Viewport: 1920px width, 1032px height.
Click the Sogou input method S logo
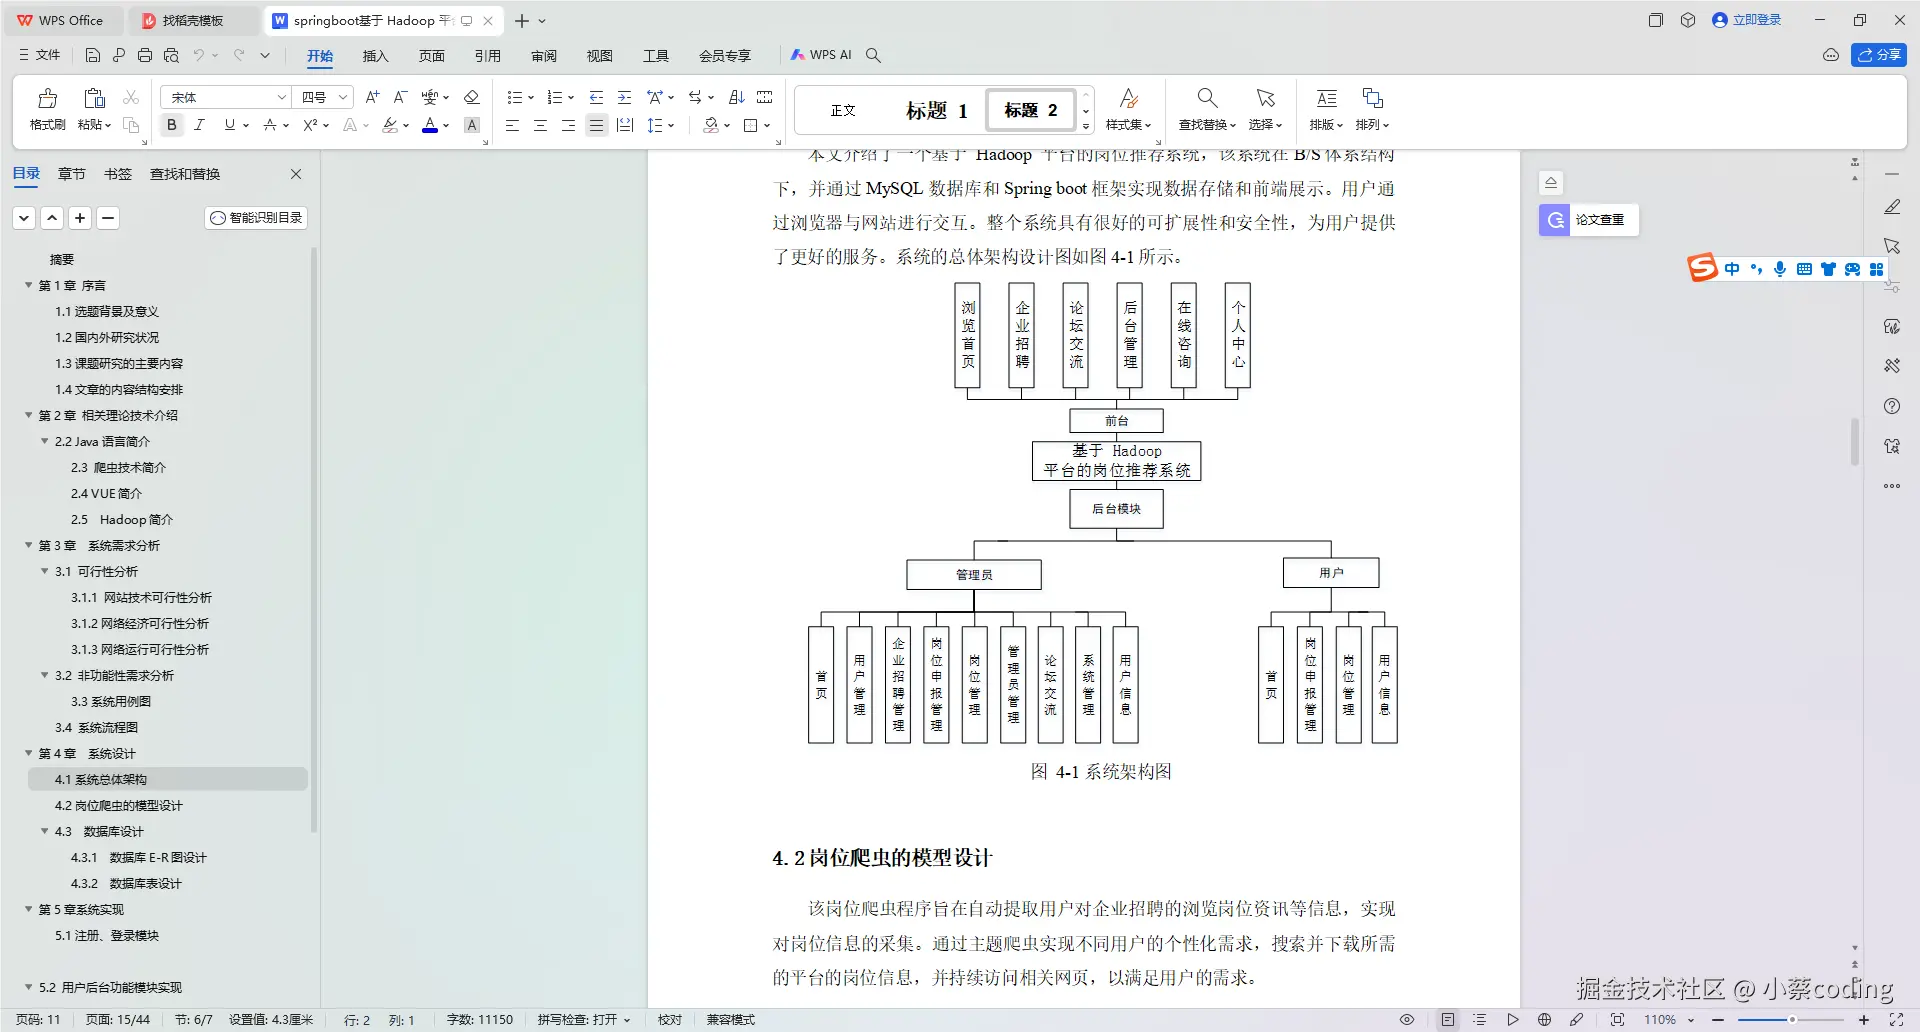coord(1702,268)
